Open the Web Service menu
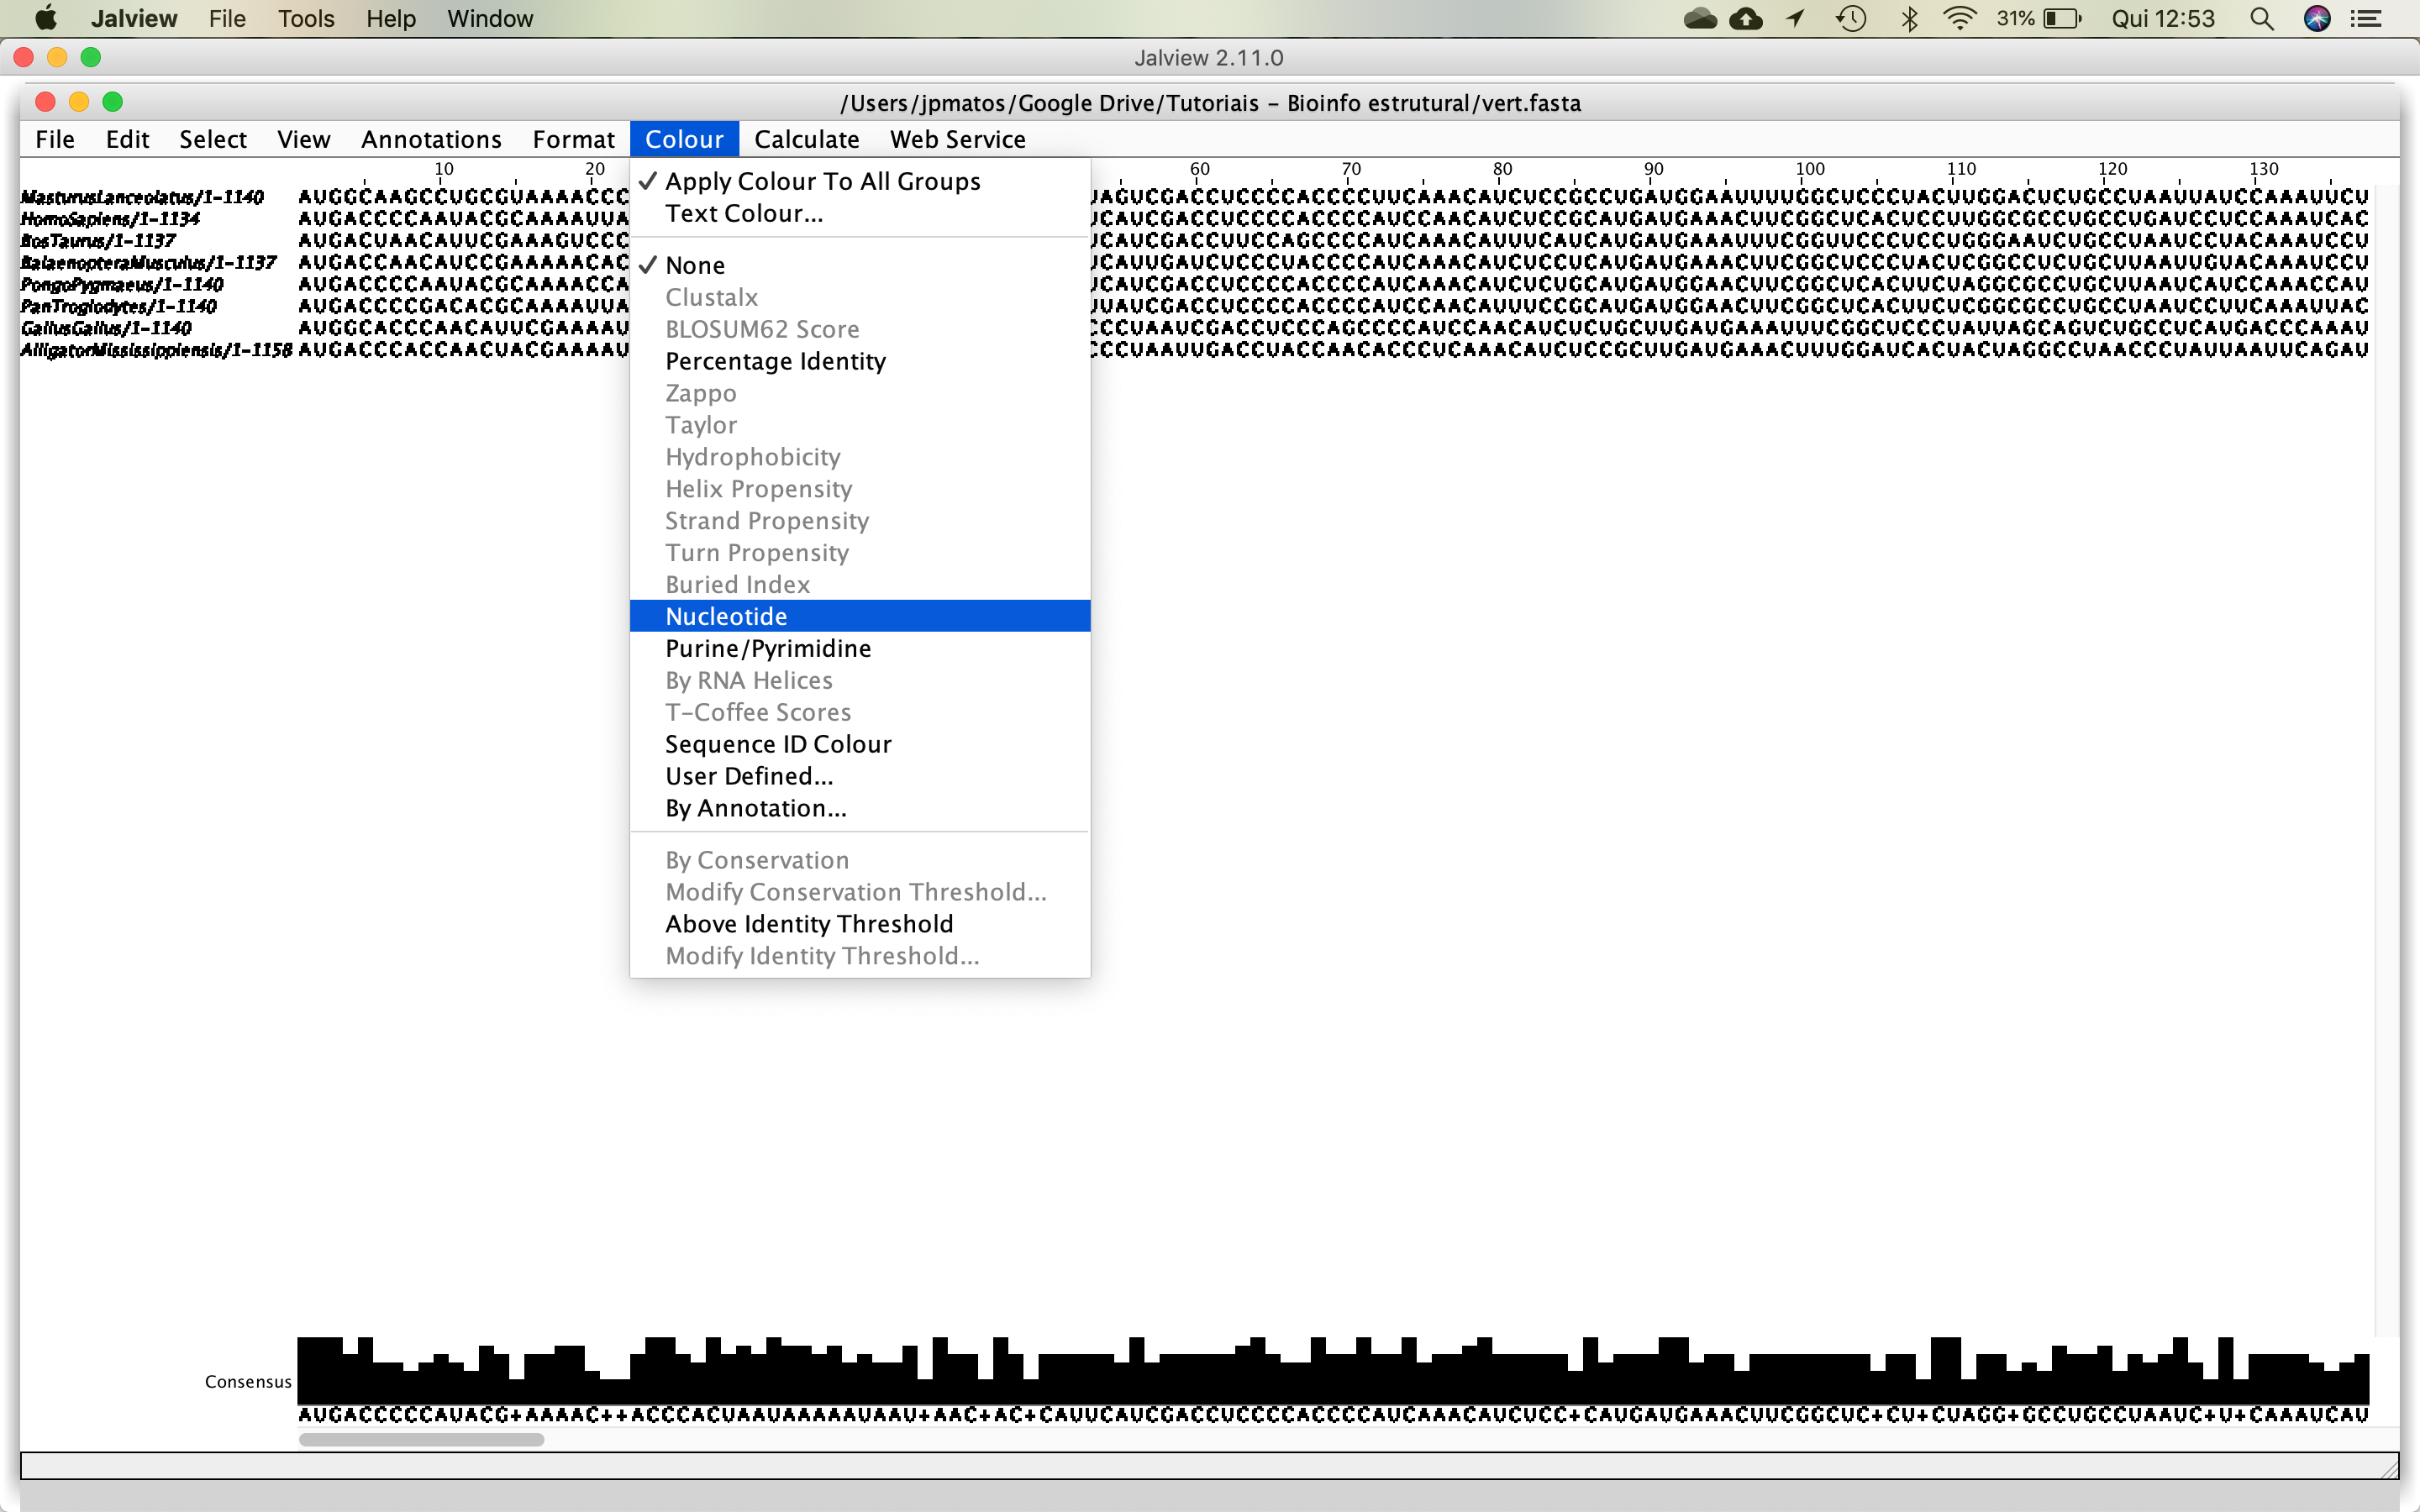Viewport: 2420px width, 1512px height. pyautogui.click(x=957, y=139)
